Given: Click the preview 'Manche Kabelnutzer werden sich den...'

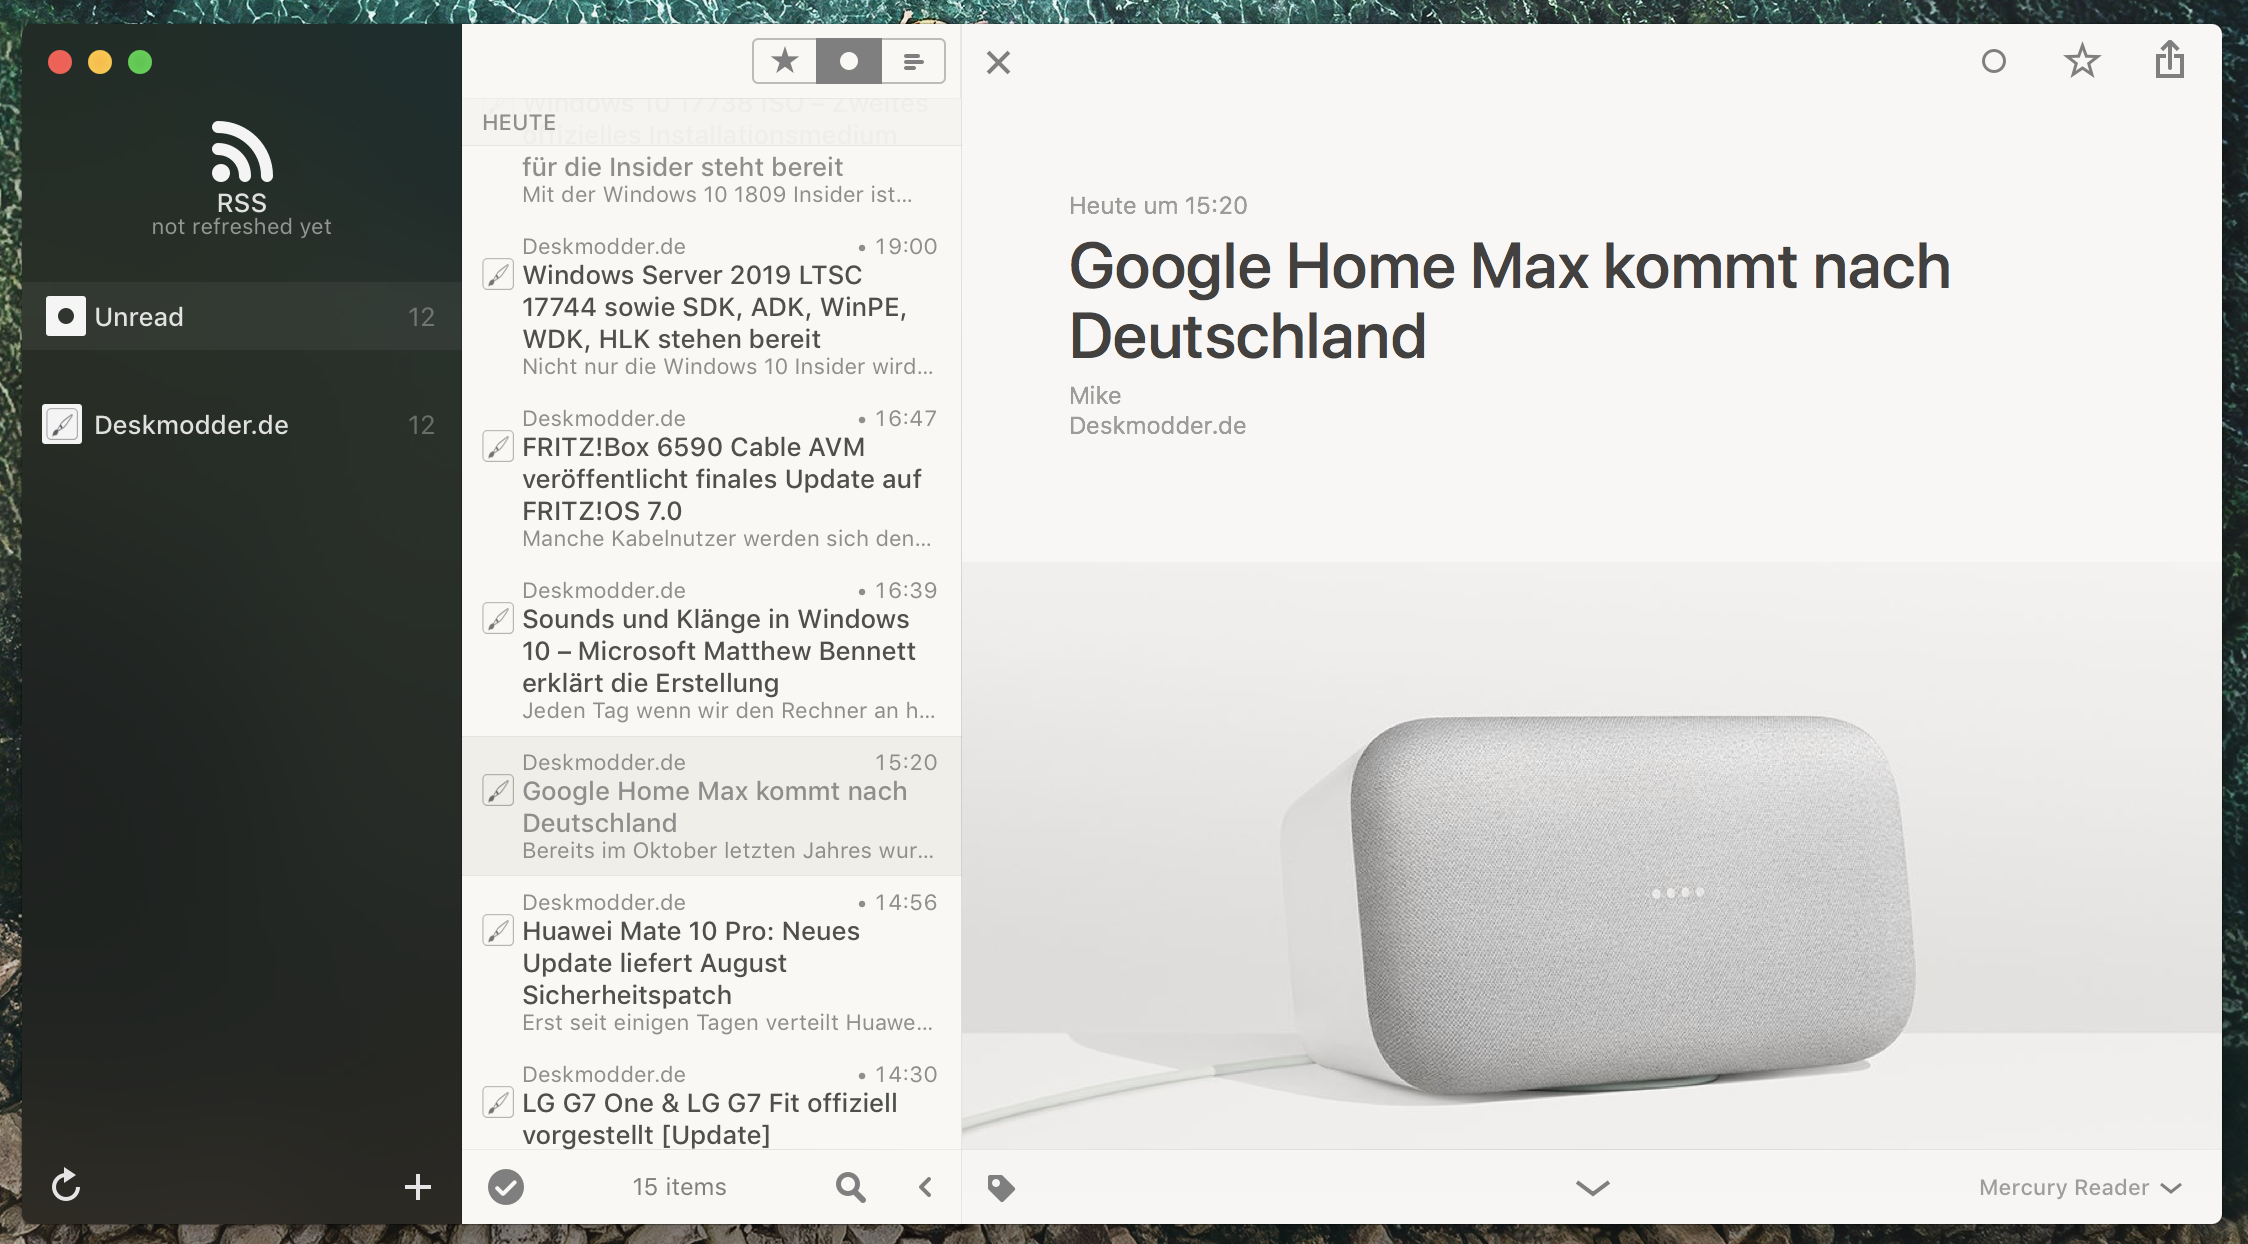Looking at the screenshot, I should point(727,539).
